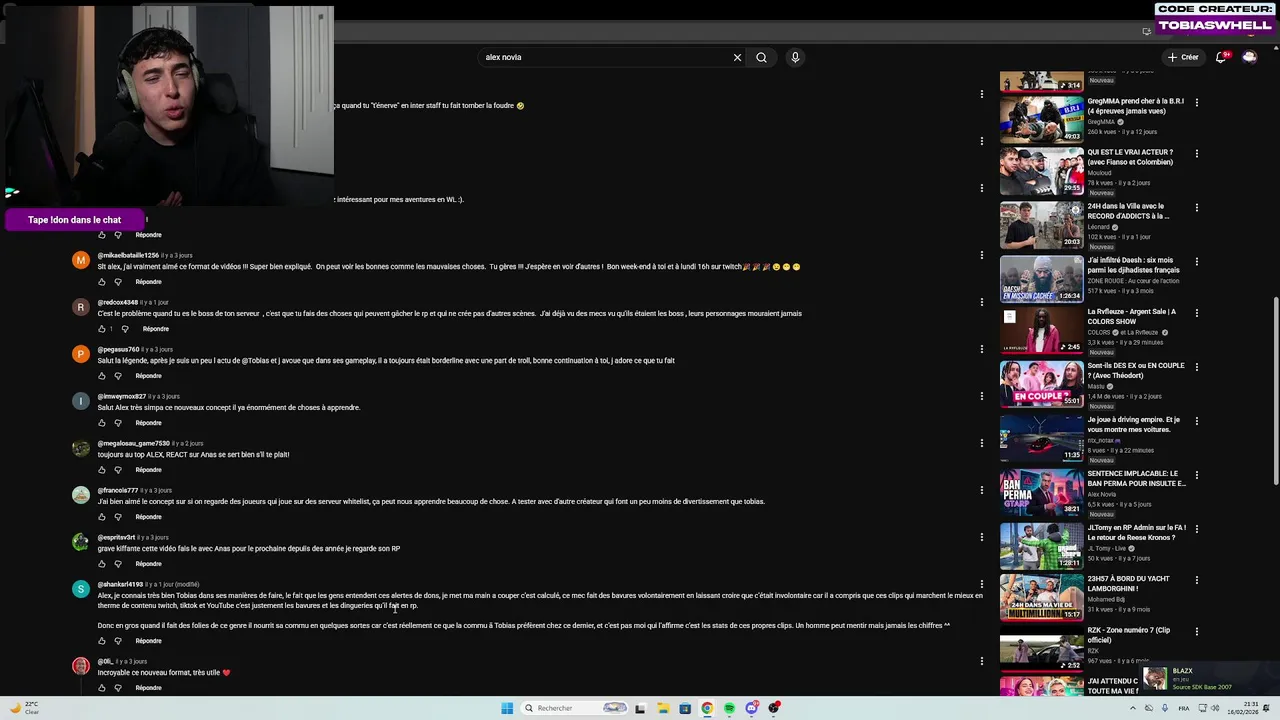Screen dimensions: 1280x720
Task: Switch to Google Chrome in taskbar
Action: 707,708
